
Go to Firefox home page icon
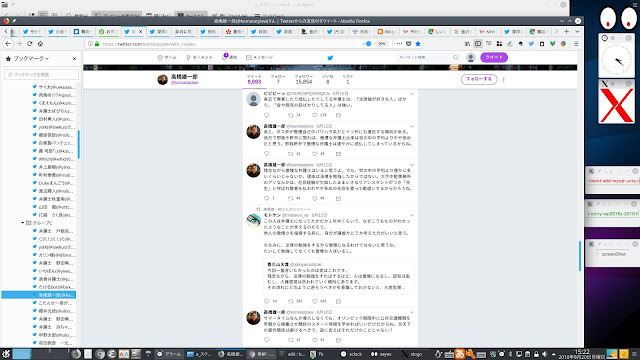40,44
